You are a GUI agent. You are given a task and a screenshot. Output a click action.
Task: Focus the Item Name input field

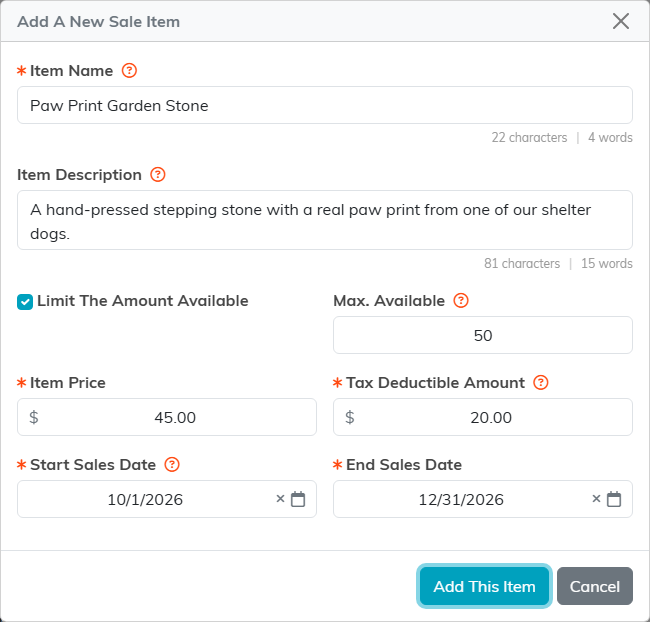325,105
